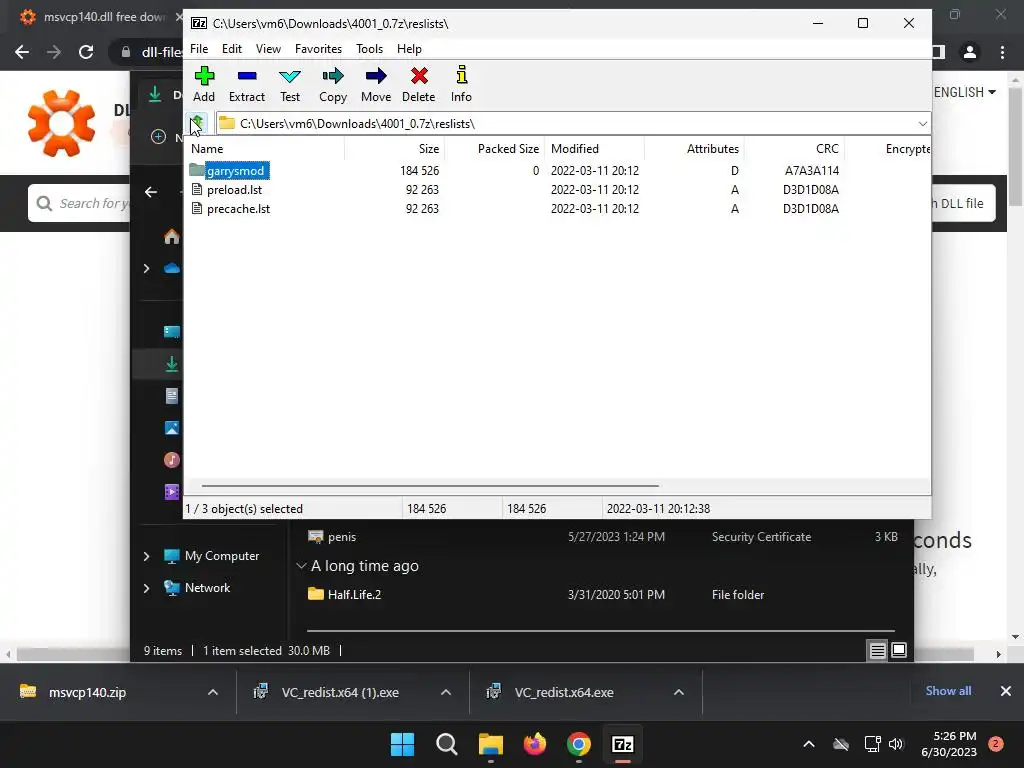Switch Explorer to details view

[x=877, y=650]
